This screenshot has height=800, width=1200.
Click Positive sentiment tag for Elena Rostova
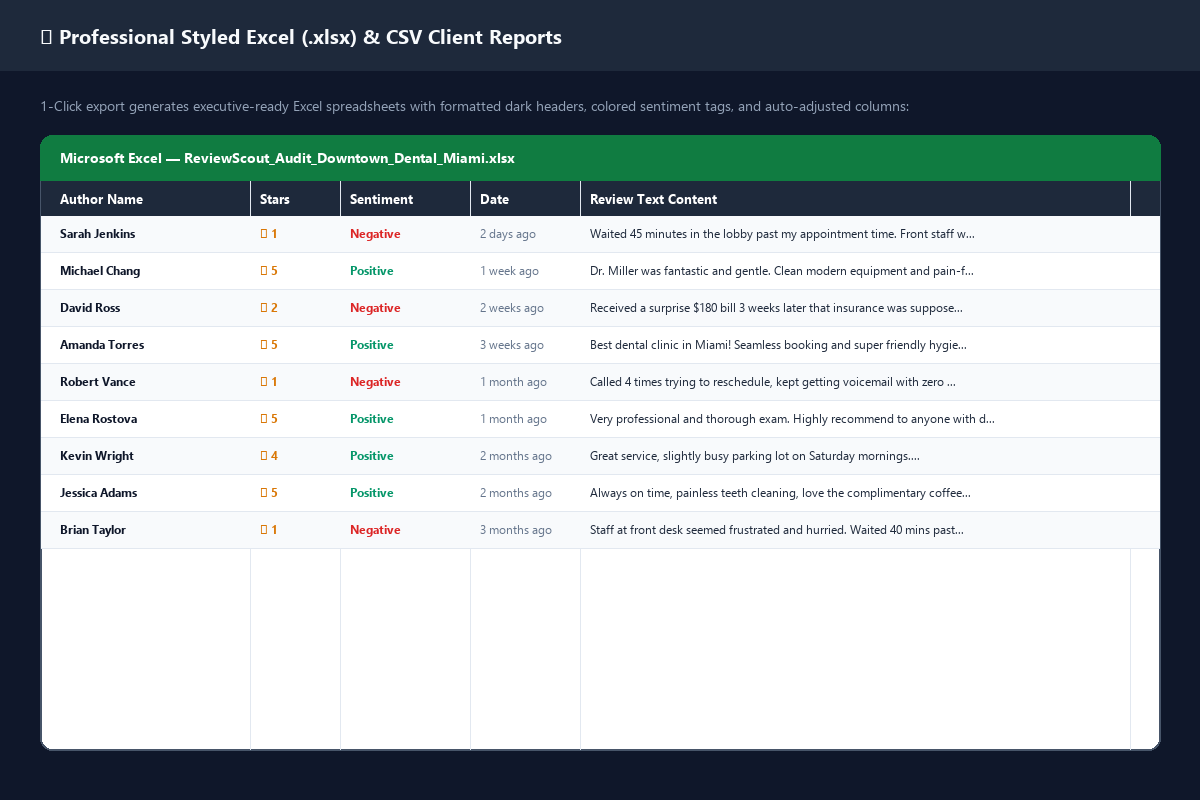(x=372, y=419)
